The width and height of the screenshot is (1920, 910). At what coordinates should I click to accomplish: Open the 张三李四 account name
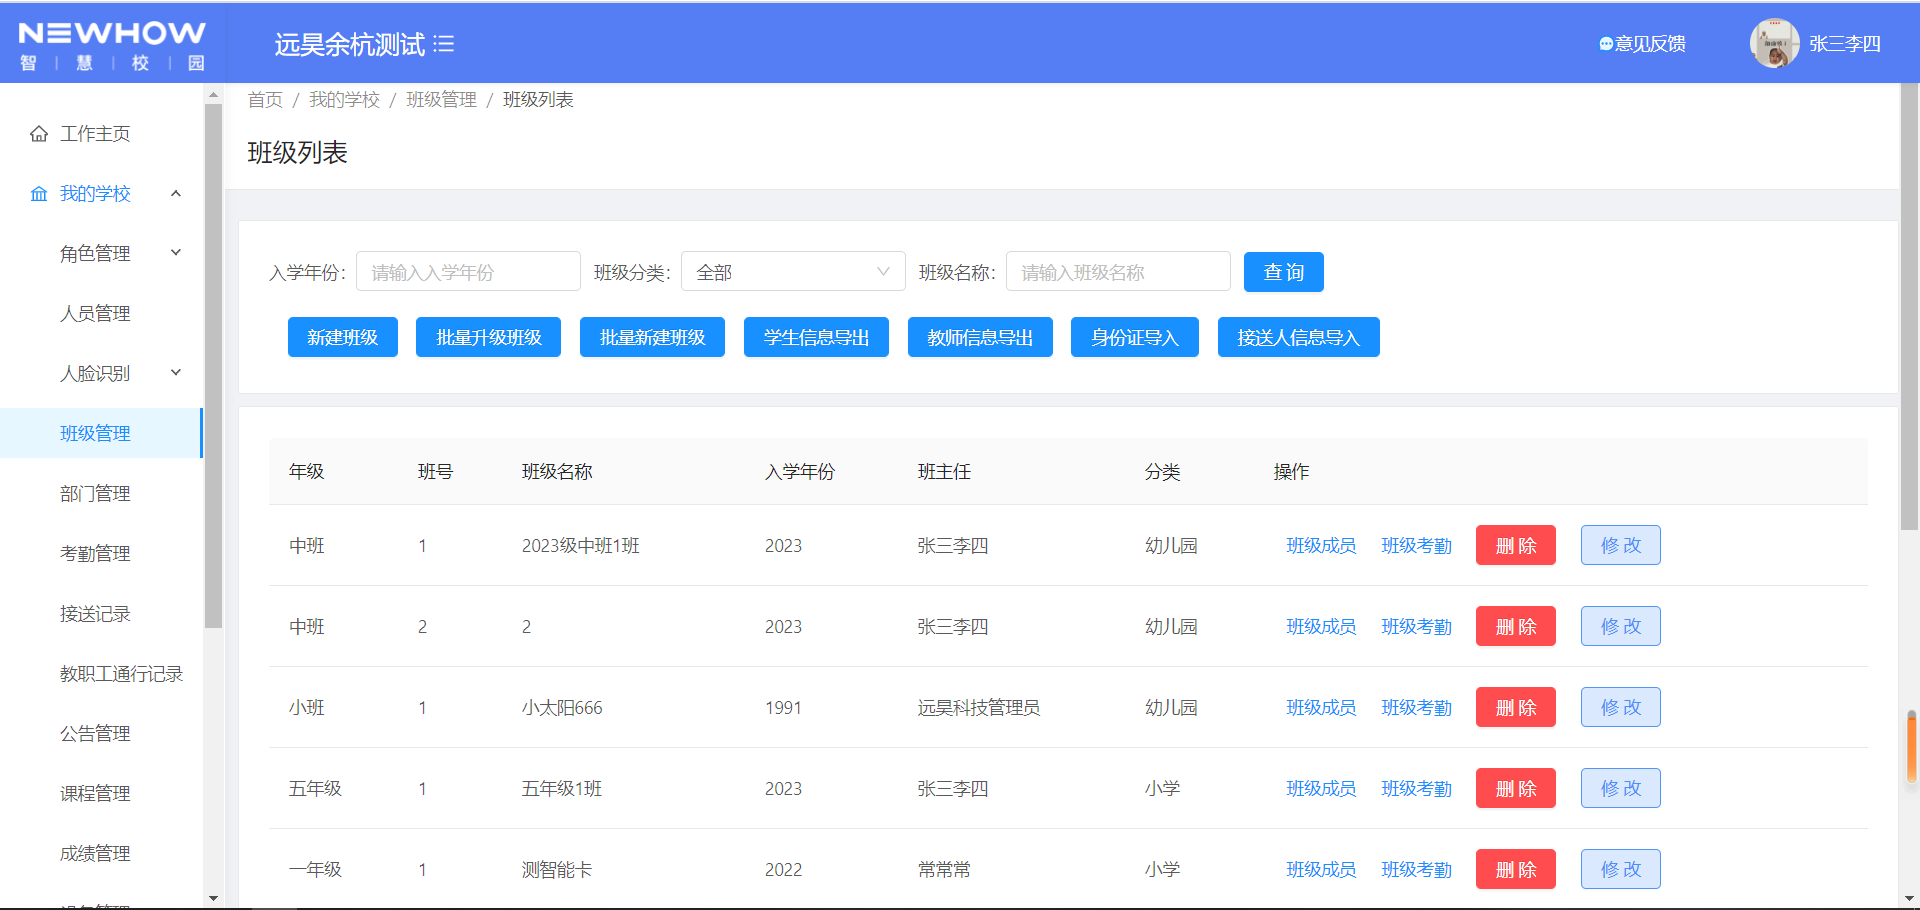click(x=1844, y=44)
